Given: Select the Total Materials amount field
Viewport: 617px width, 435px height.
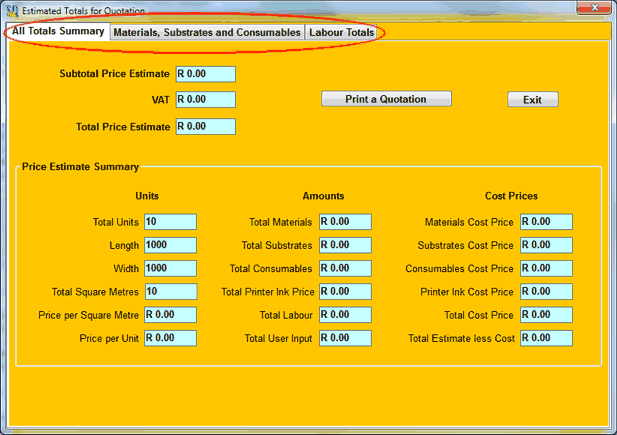Looking at the screenshot, I should coord(345,222).
